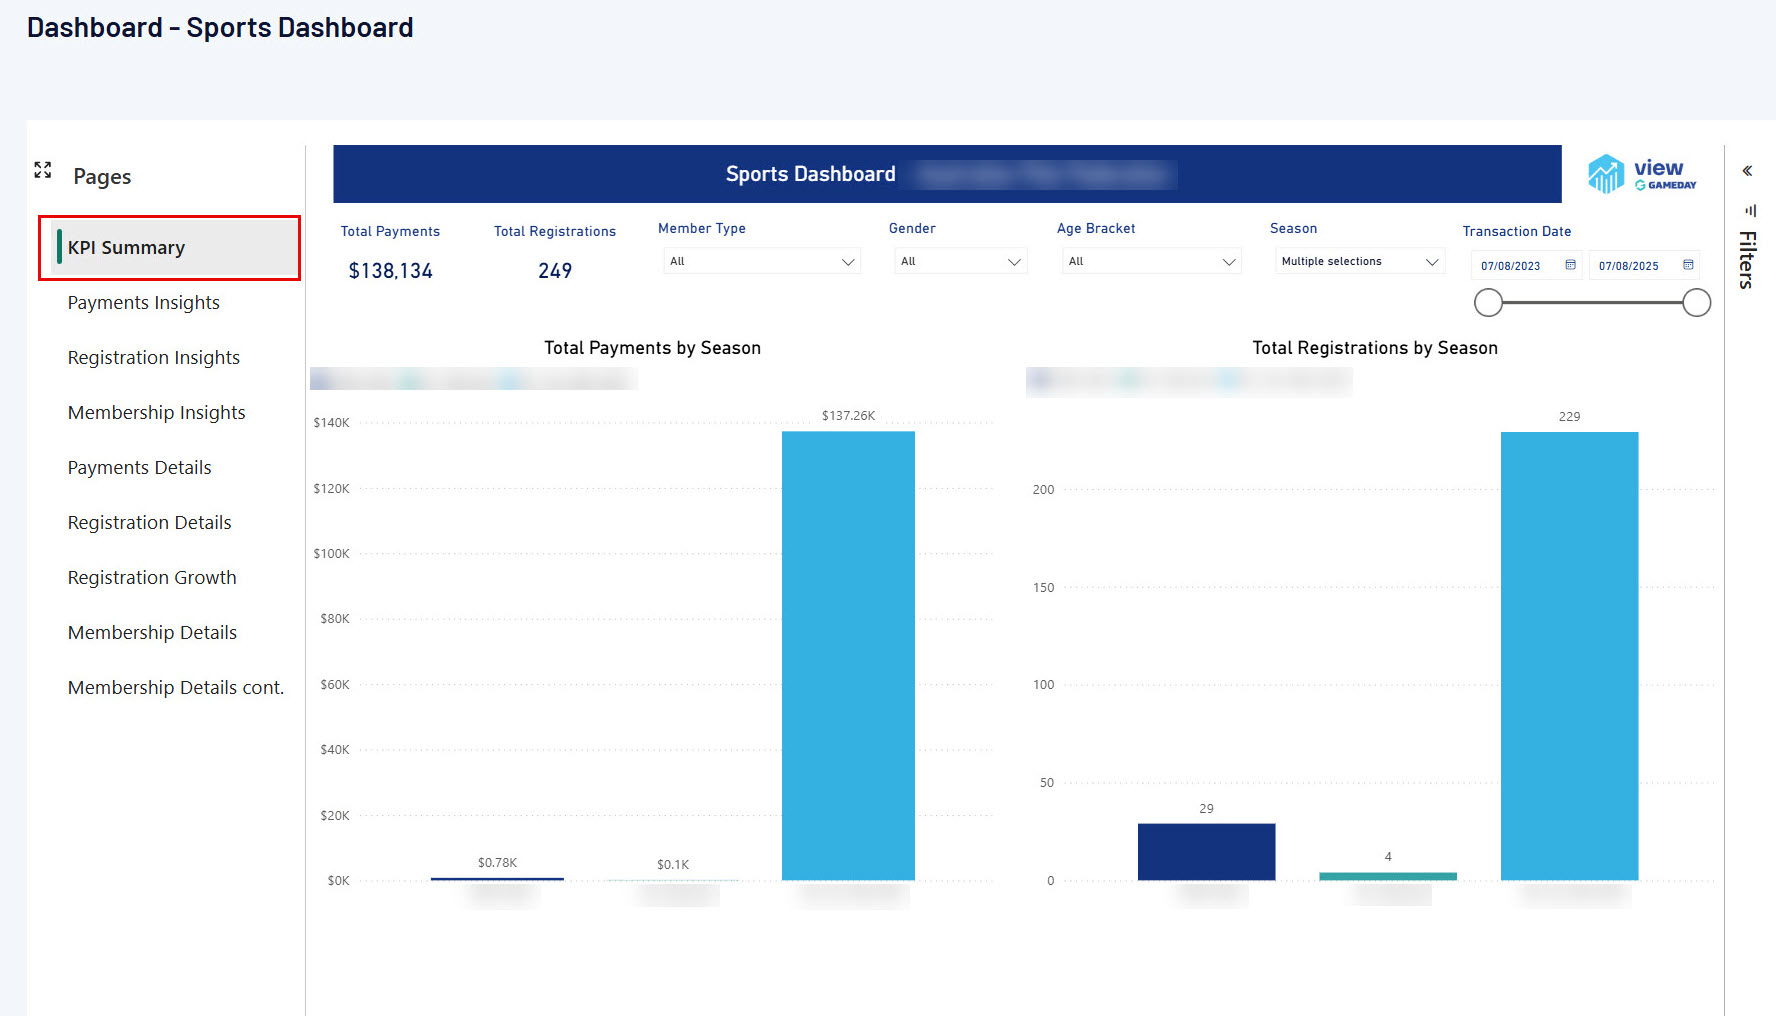This screenshot has width=1776, height=1016.
Task: Open the Member Type dropdown
Action: tap(761, 262)
